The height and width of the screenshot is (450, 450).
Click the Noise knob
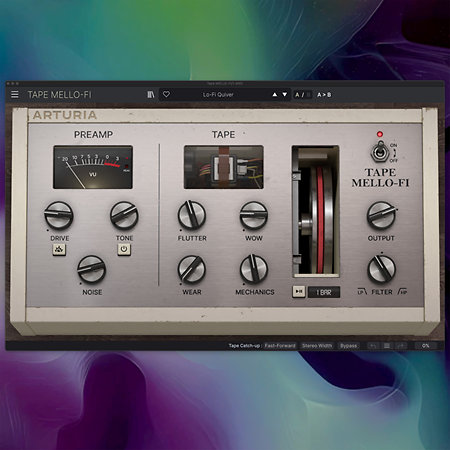(91, 269)
